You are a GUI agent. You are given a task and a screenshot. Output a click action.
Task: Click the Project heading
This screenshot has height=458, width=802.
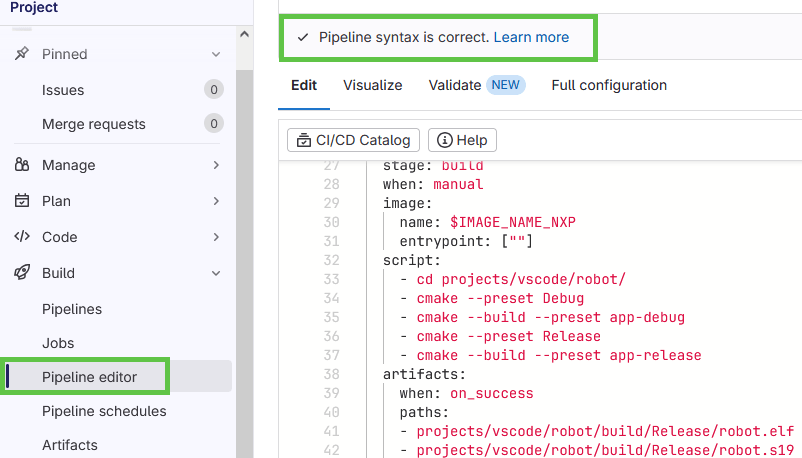click(34, 8)
